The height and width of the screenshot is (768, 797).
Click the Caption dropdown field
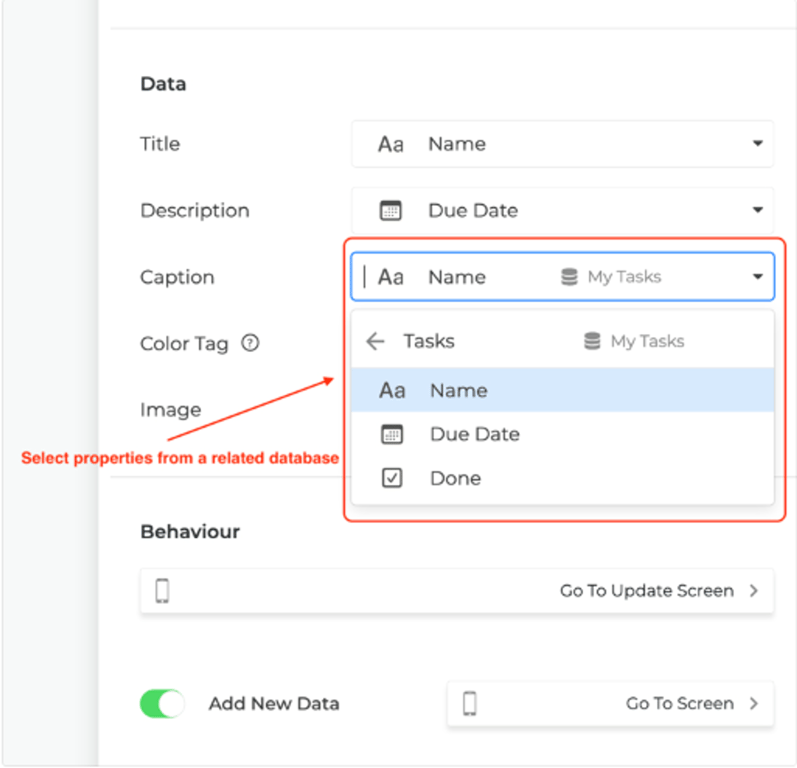point(562,277)
